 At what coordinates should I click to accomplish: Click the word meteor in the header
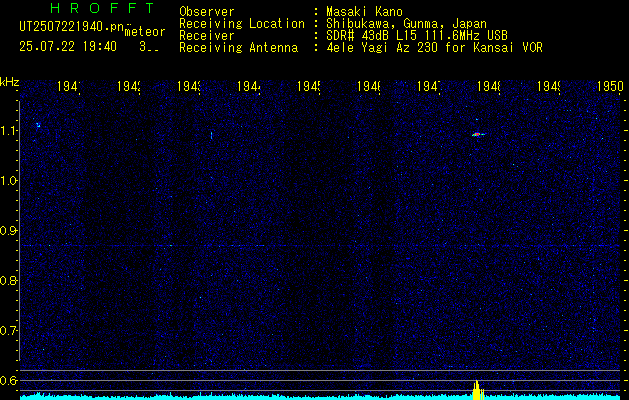(145, 32)
